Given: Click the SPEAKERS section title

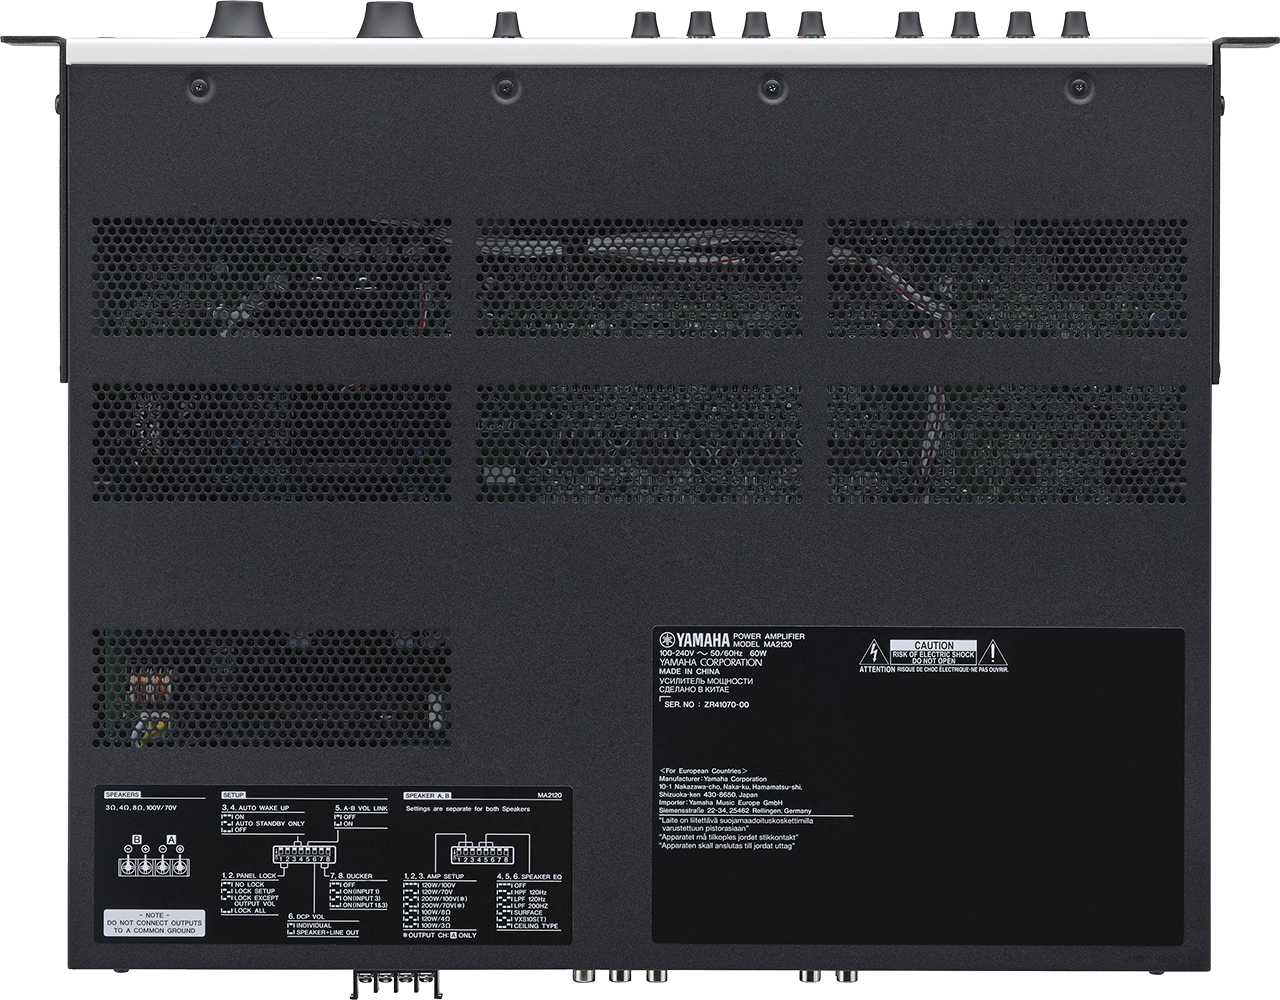Looking at the screenshot, I should pyautogui.click(x=122, y=793).
